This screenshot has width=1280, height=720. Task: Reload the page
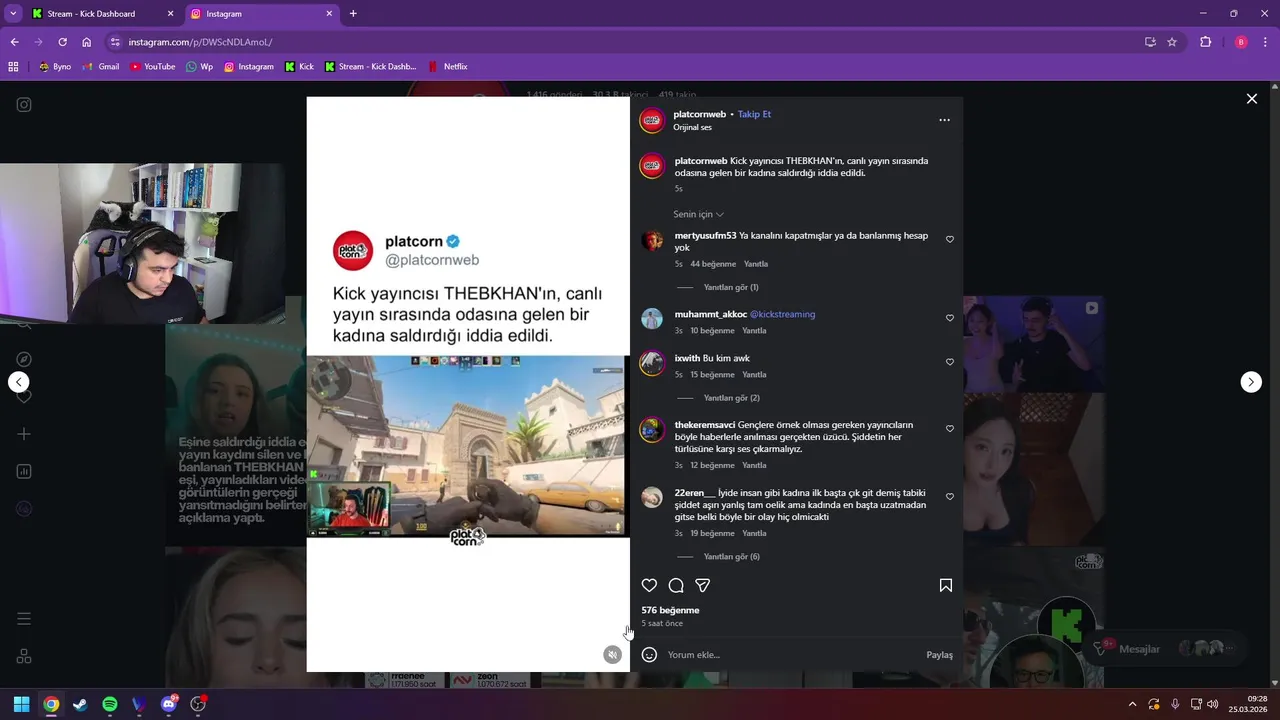coord(62,42)
